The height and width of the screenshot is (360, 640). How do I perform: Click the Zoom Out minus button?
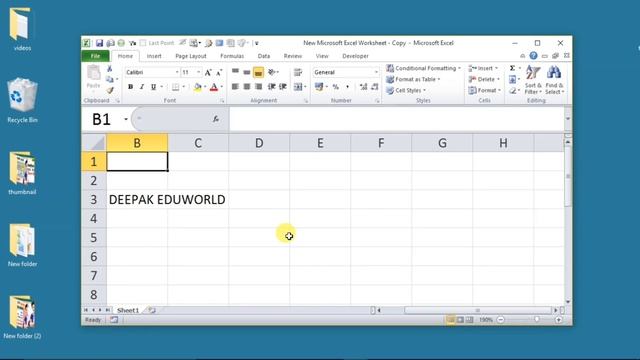click(501, 320)
